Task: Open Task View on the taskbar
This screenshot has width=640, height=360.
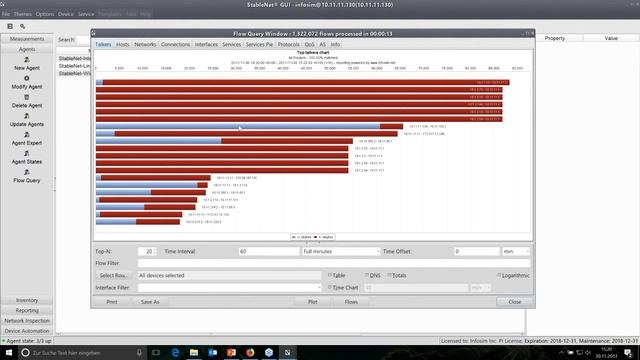Action: pos(156,352)
